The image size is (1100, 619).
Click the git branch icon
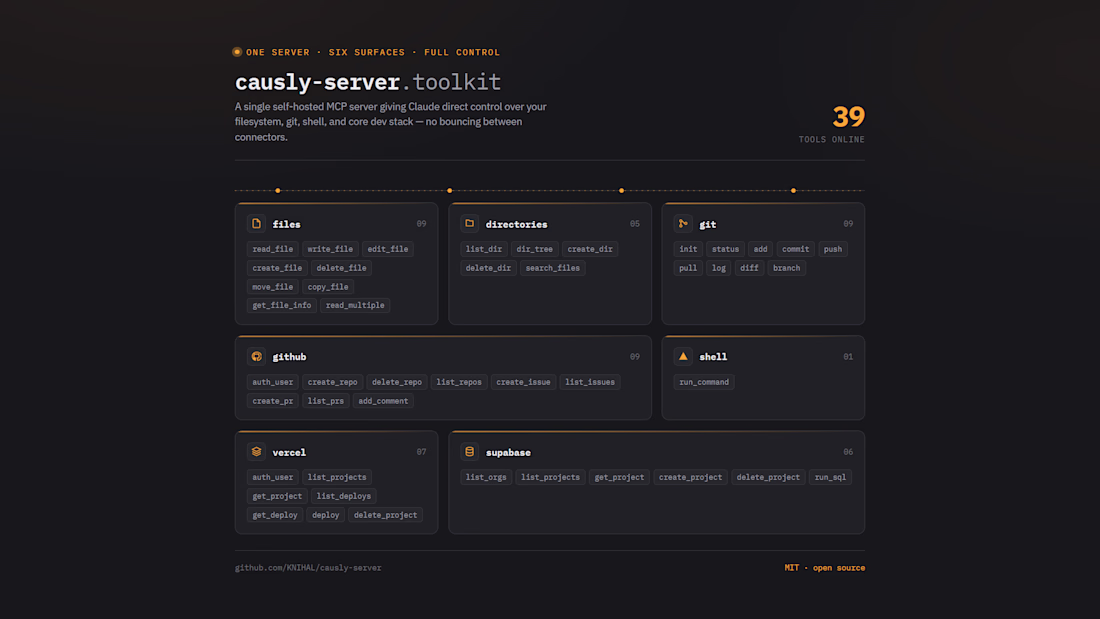click(683, 224)
